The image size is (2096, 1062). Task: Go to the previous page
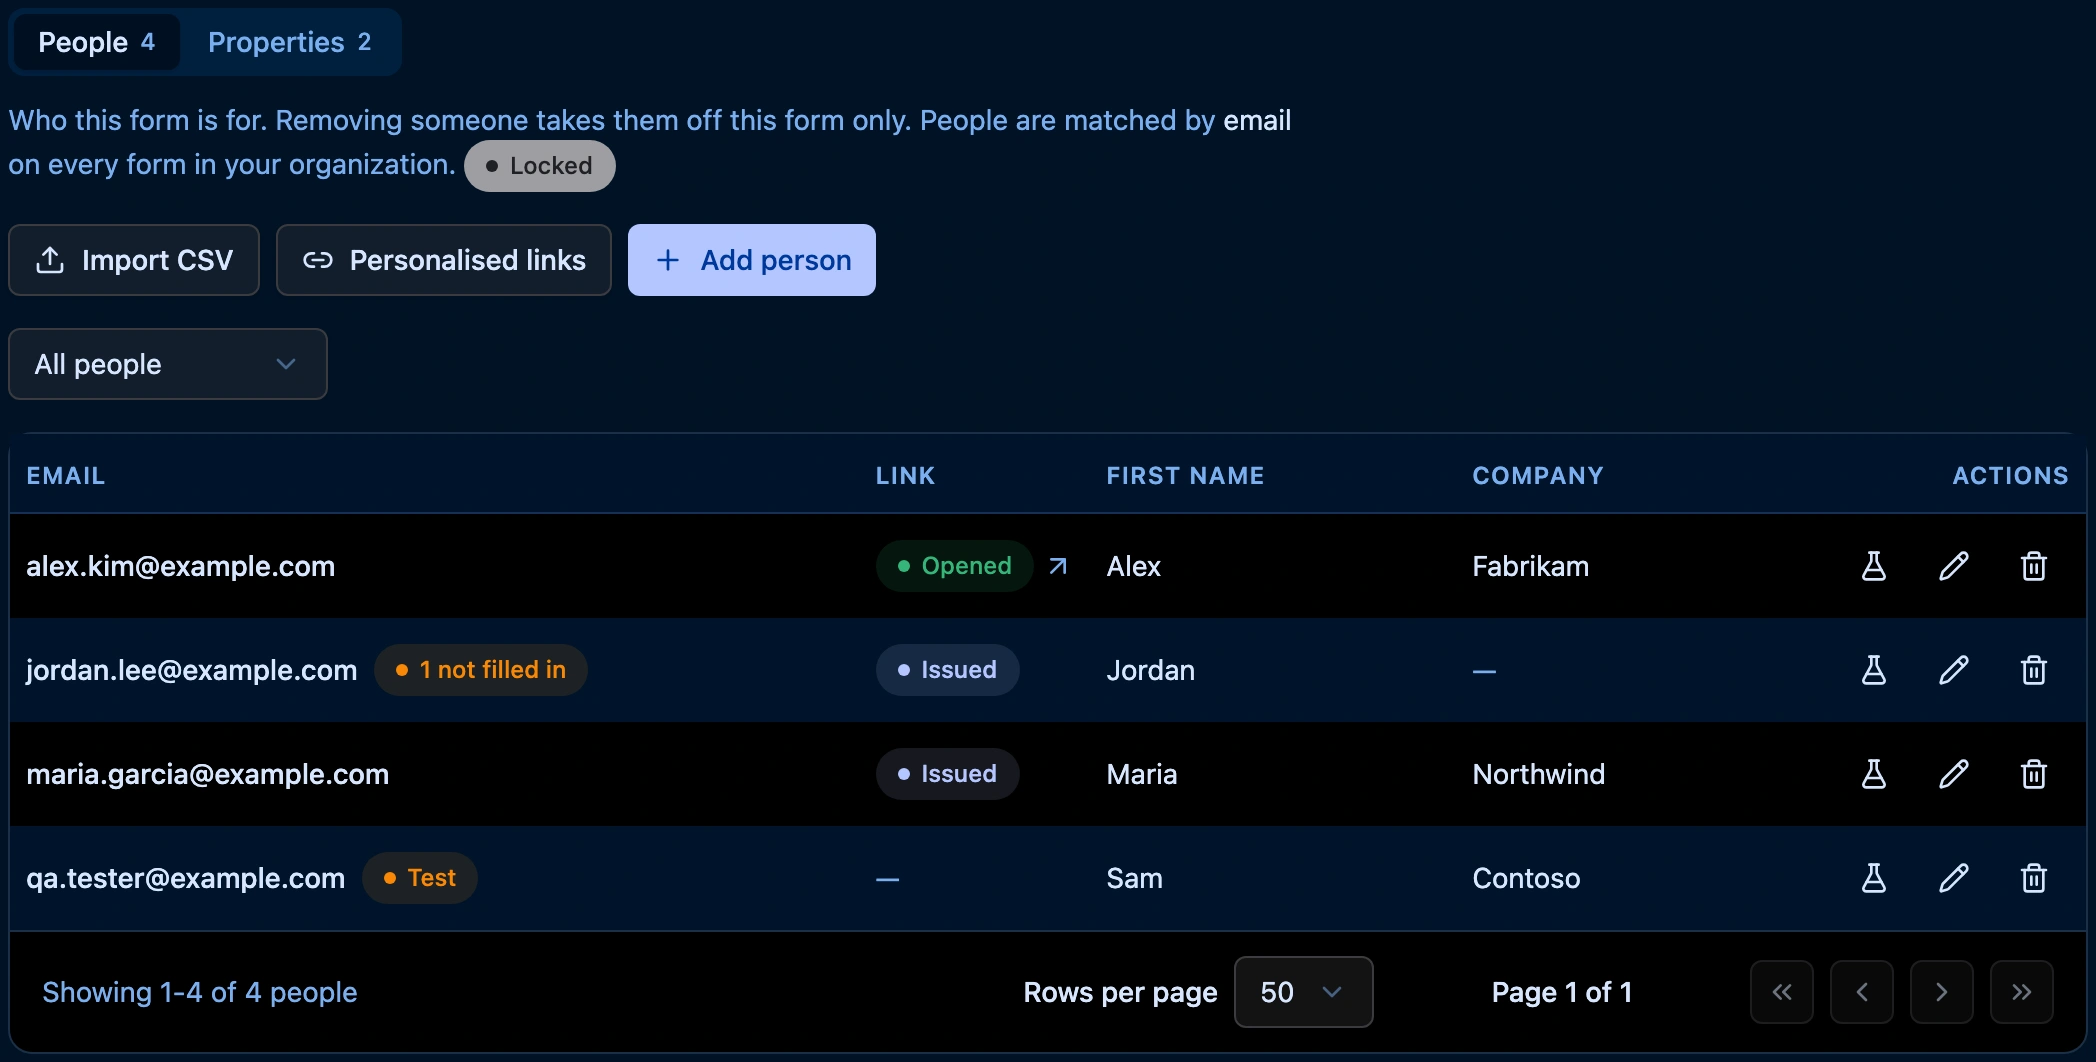[1862, 992]
